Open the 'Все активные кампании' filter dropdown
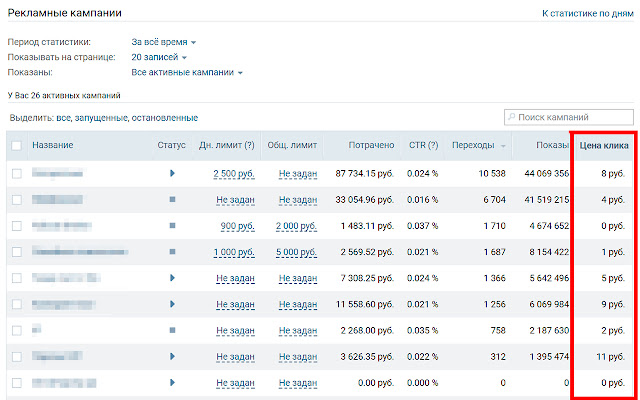This screenshot has height=400, width=640. [187, 73]
